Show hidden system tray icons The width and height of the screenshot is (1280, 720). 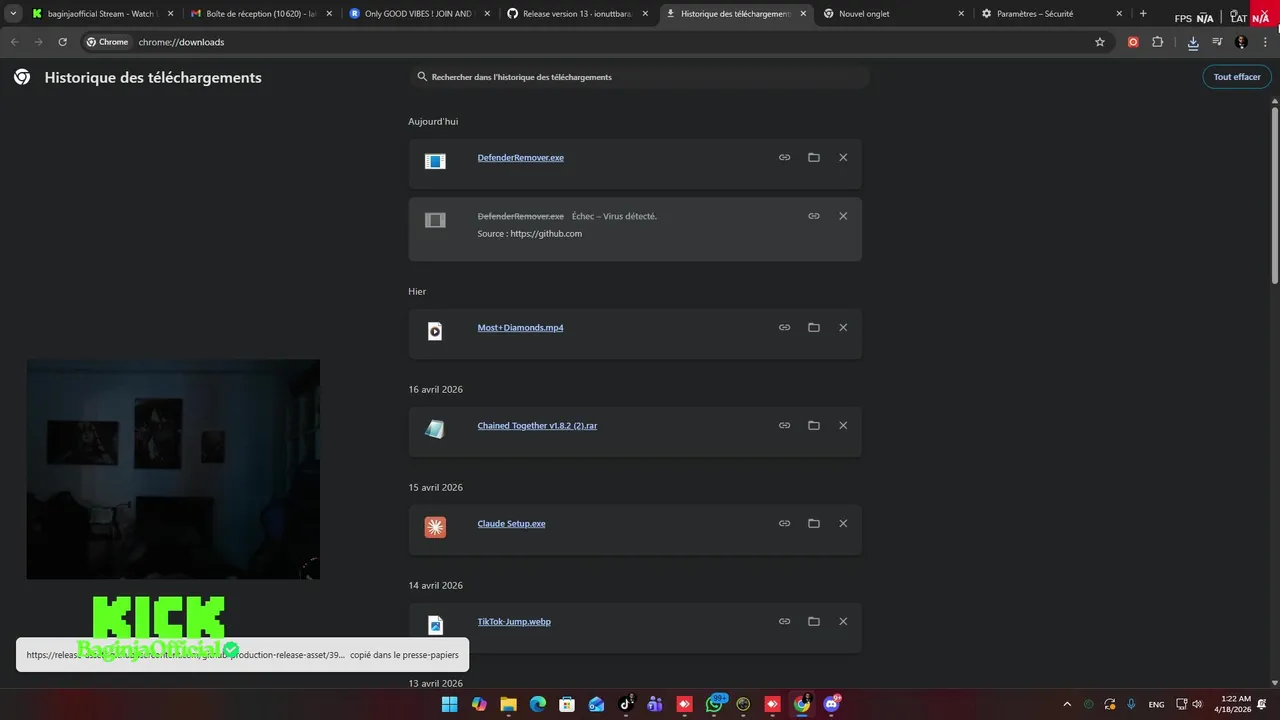click(1067, 704)
